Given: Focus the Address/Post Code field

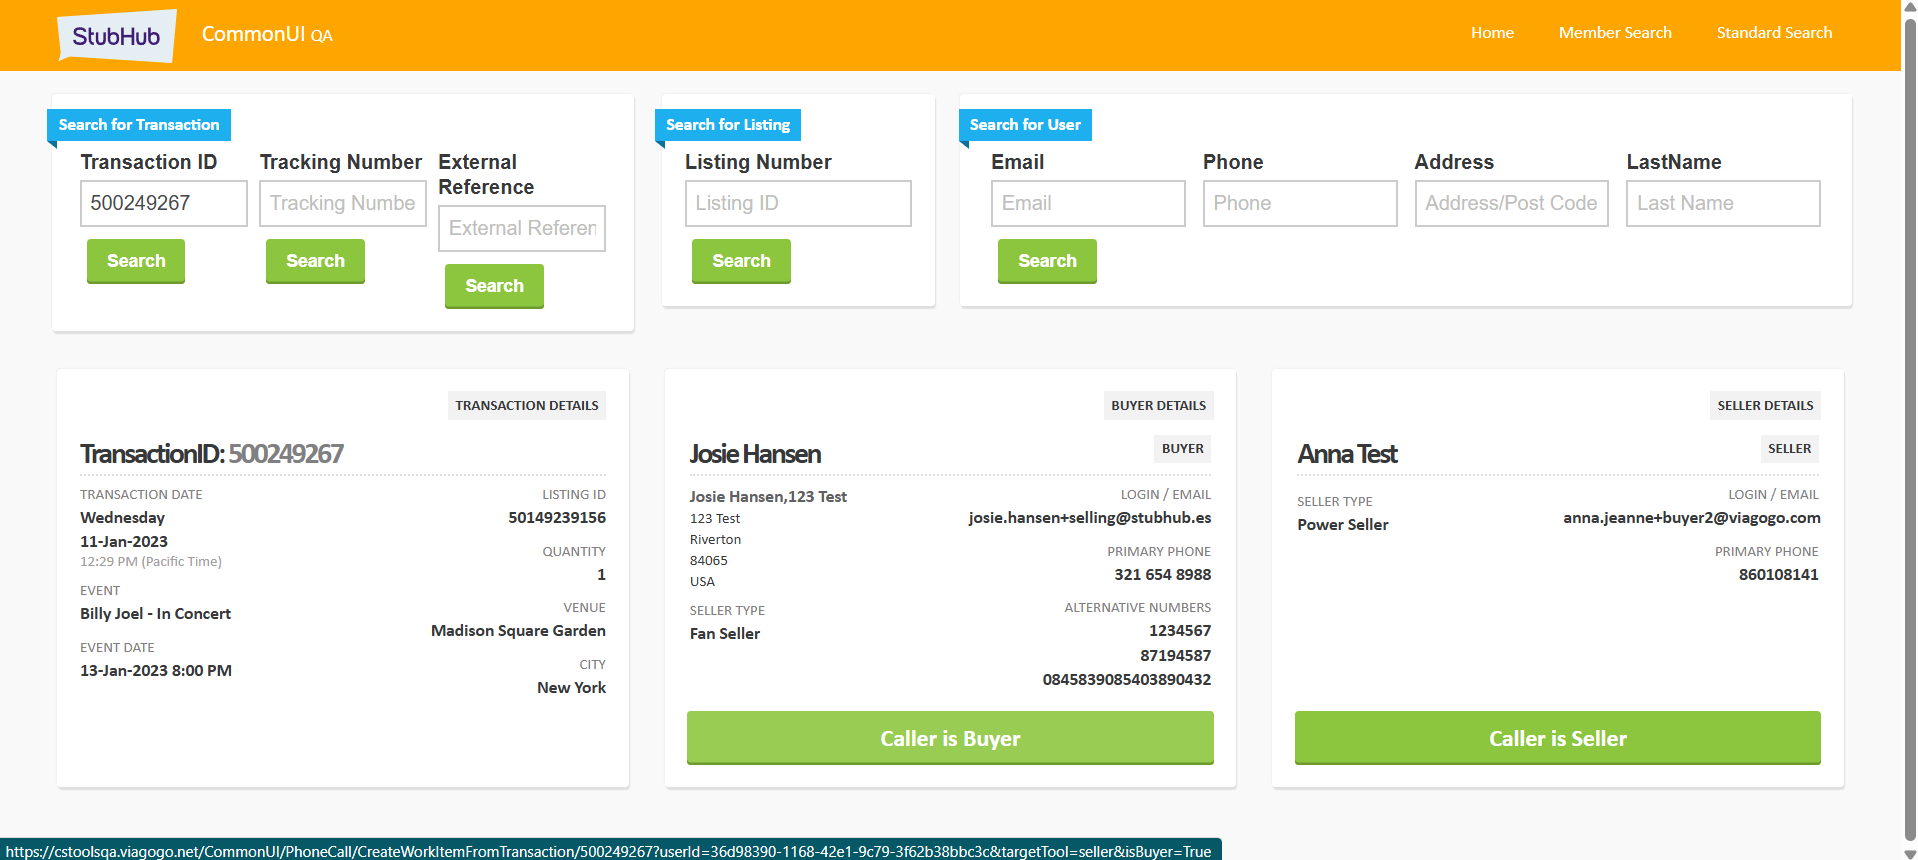Looking at the screenshot, I should coord(1510,203).
